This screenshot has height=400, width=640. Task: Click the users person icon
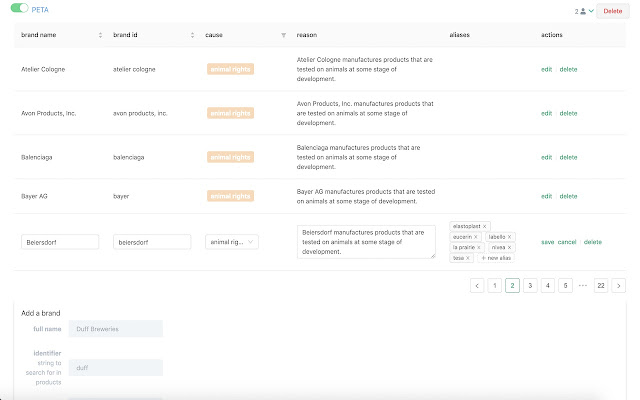point(583,11)
